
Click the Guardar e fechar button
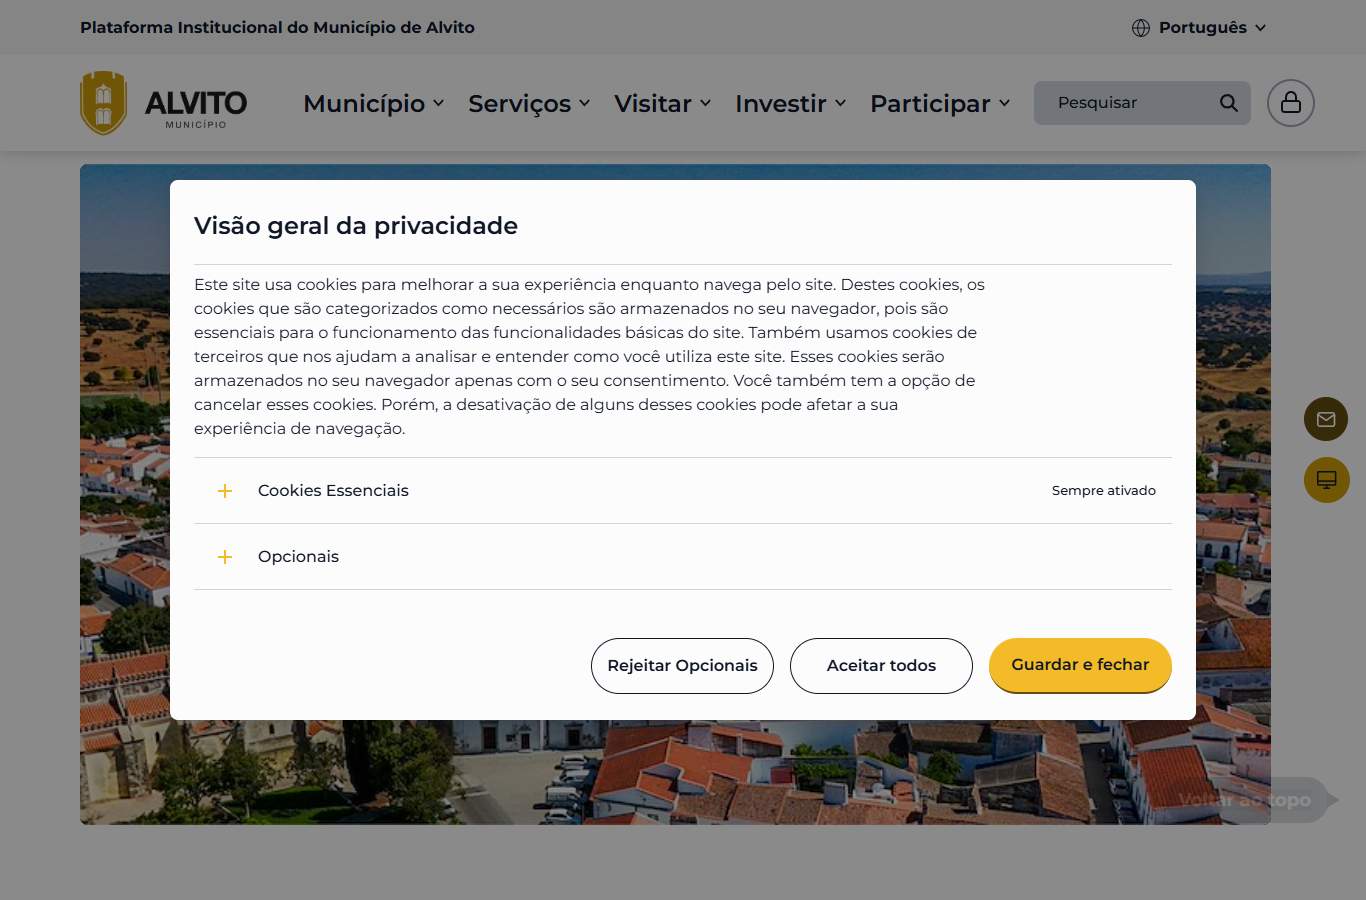click(x=1080, y=665)
